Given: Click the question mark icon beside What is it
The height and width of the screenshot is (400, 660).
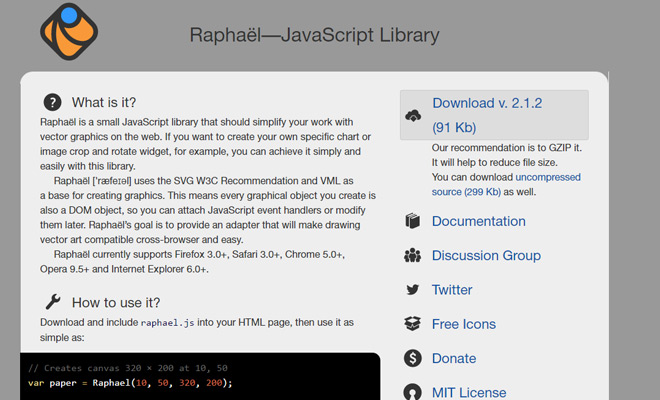Looking at the screenshot, I should [52, 102].
